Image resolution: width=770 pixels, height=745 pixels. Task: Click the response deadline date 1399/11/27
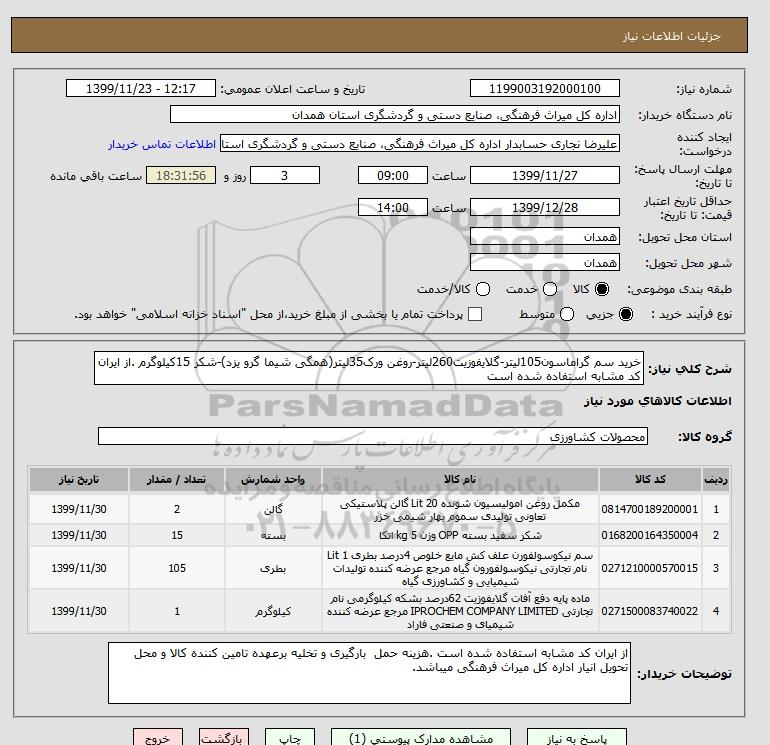tap(545, 175)
